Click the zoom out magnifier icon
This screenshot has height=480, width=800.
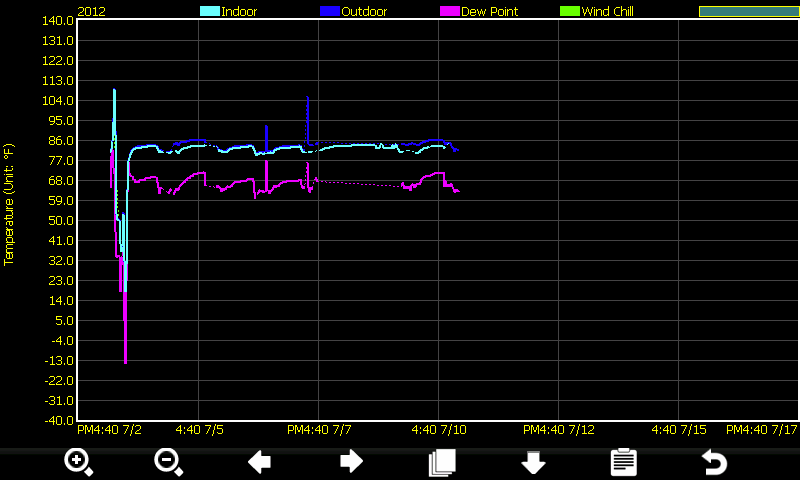(168, 461)
